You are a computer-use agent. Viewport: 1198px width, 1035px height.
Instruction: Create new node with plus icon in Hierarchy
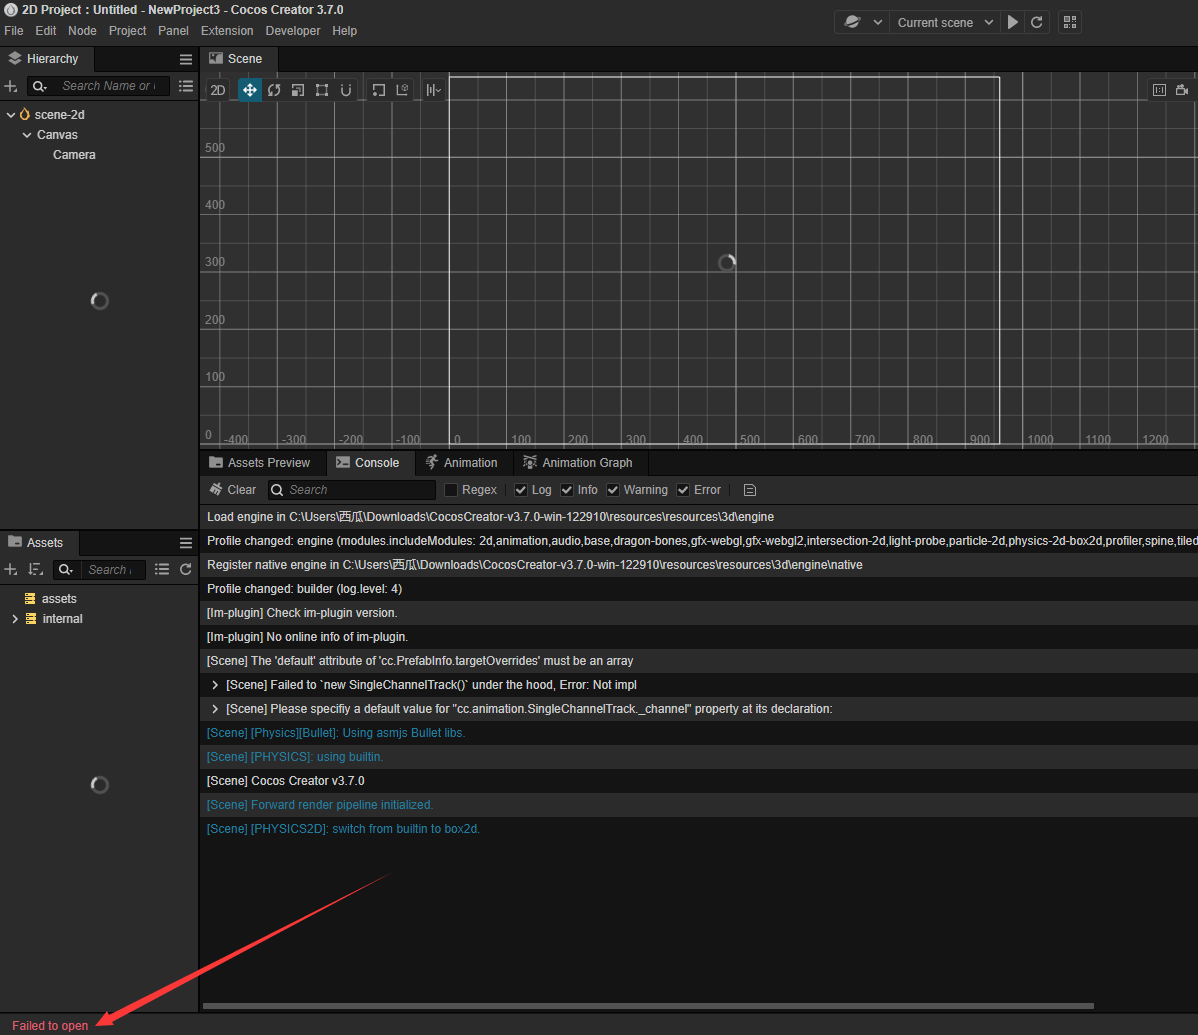pos(10,86)
